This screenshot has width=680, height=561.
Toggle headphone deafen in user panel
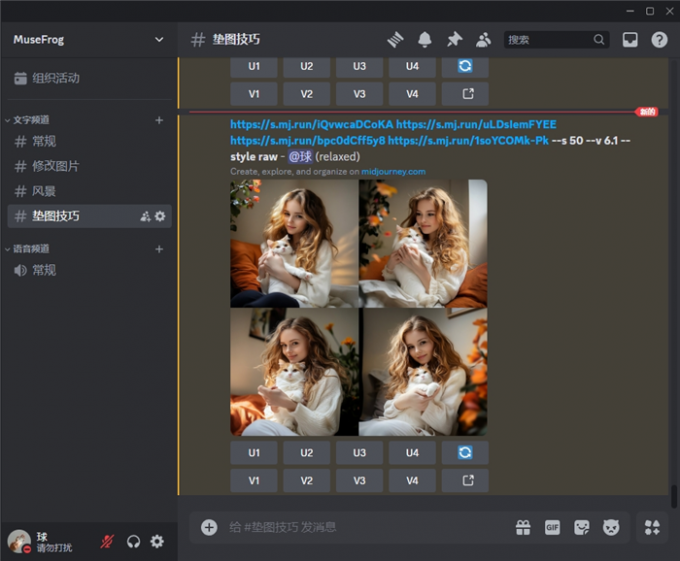133,541
